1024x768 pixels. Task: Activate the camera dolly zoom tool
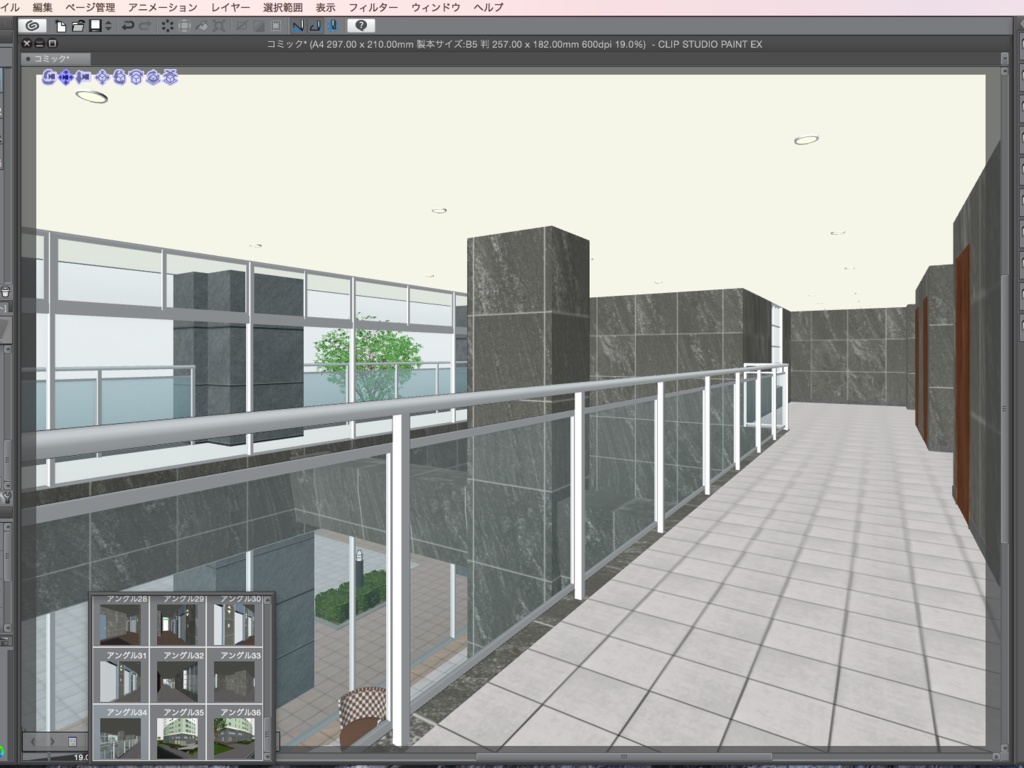83,78
